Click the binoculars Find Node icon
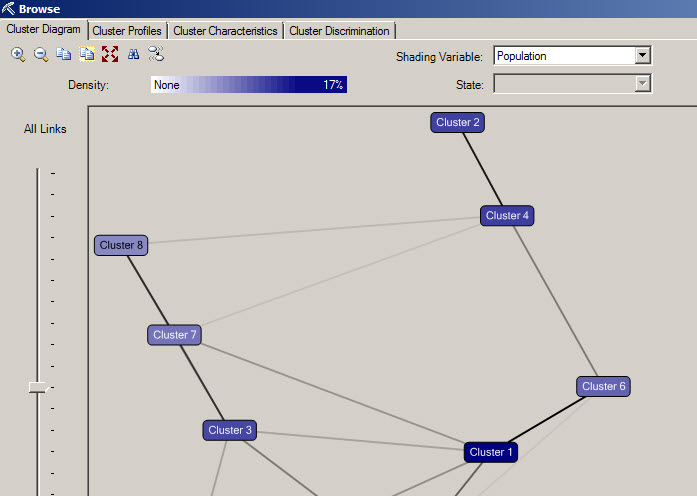 tap(133, 54)
